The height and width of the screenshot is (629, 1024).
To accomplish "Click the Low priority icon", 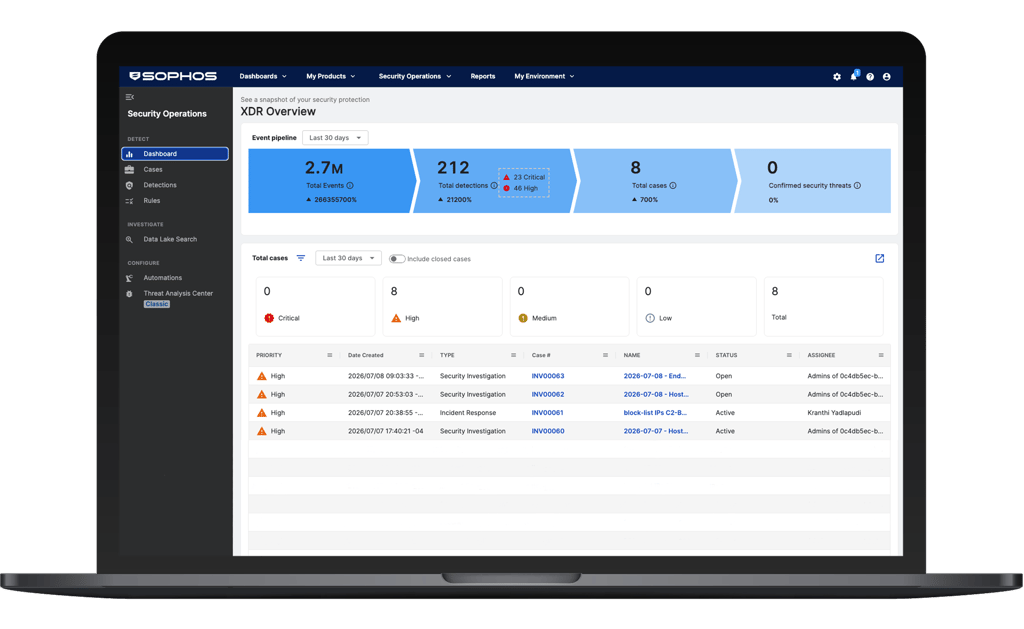I will pyautogui.click(x=650, y=318).
